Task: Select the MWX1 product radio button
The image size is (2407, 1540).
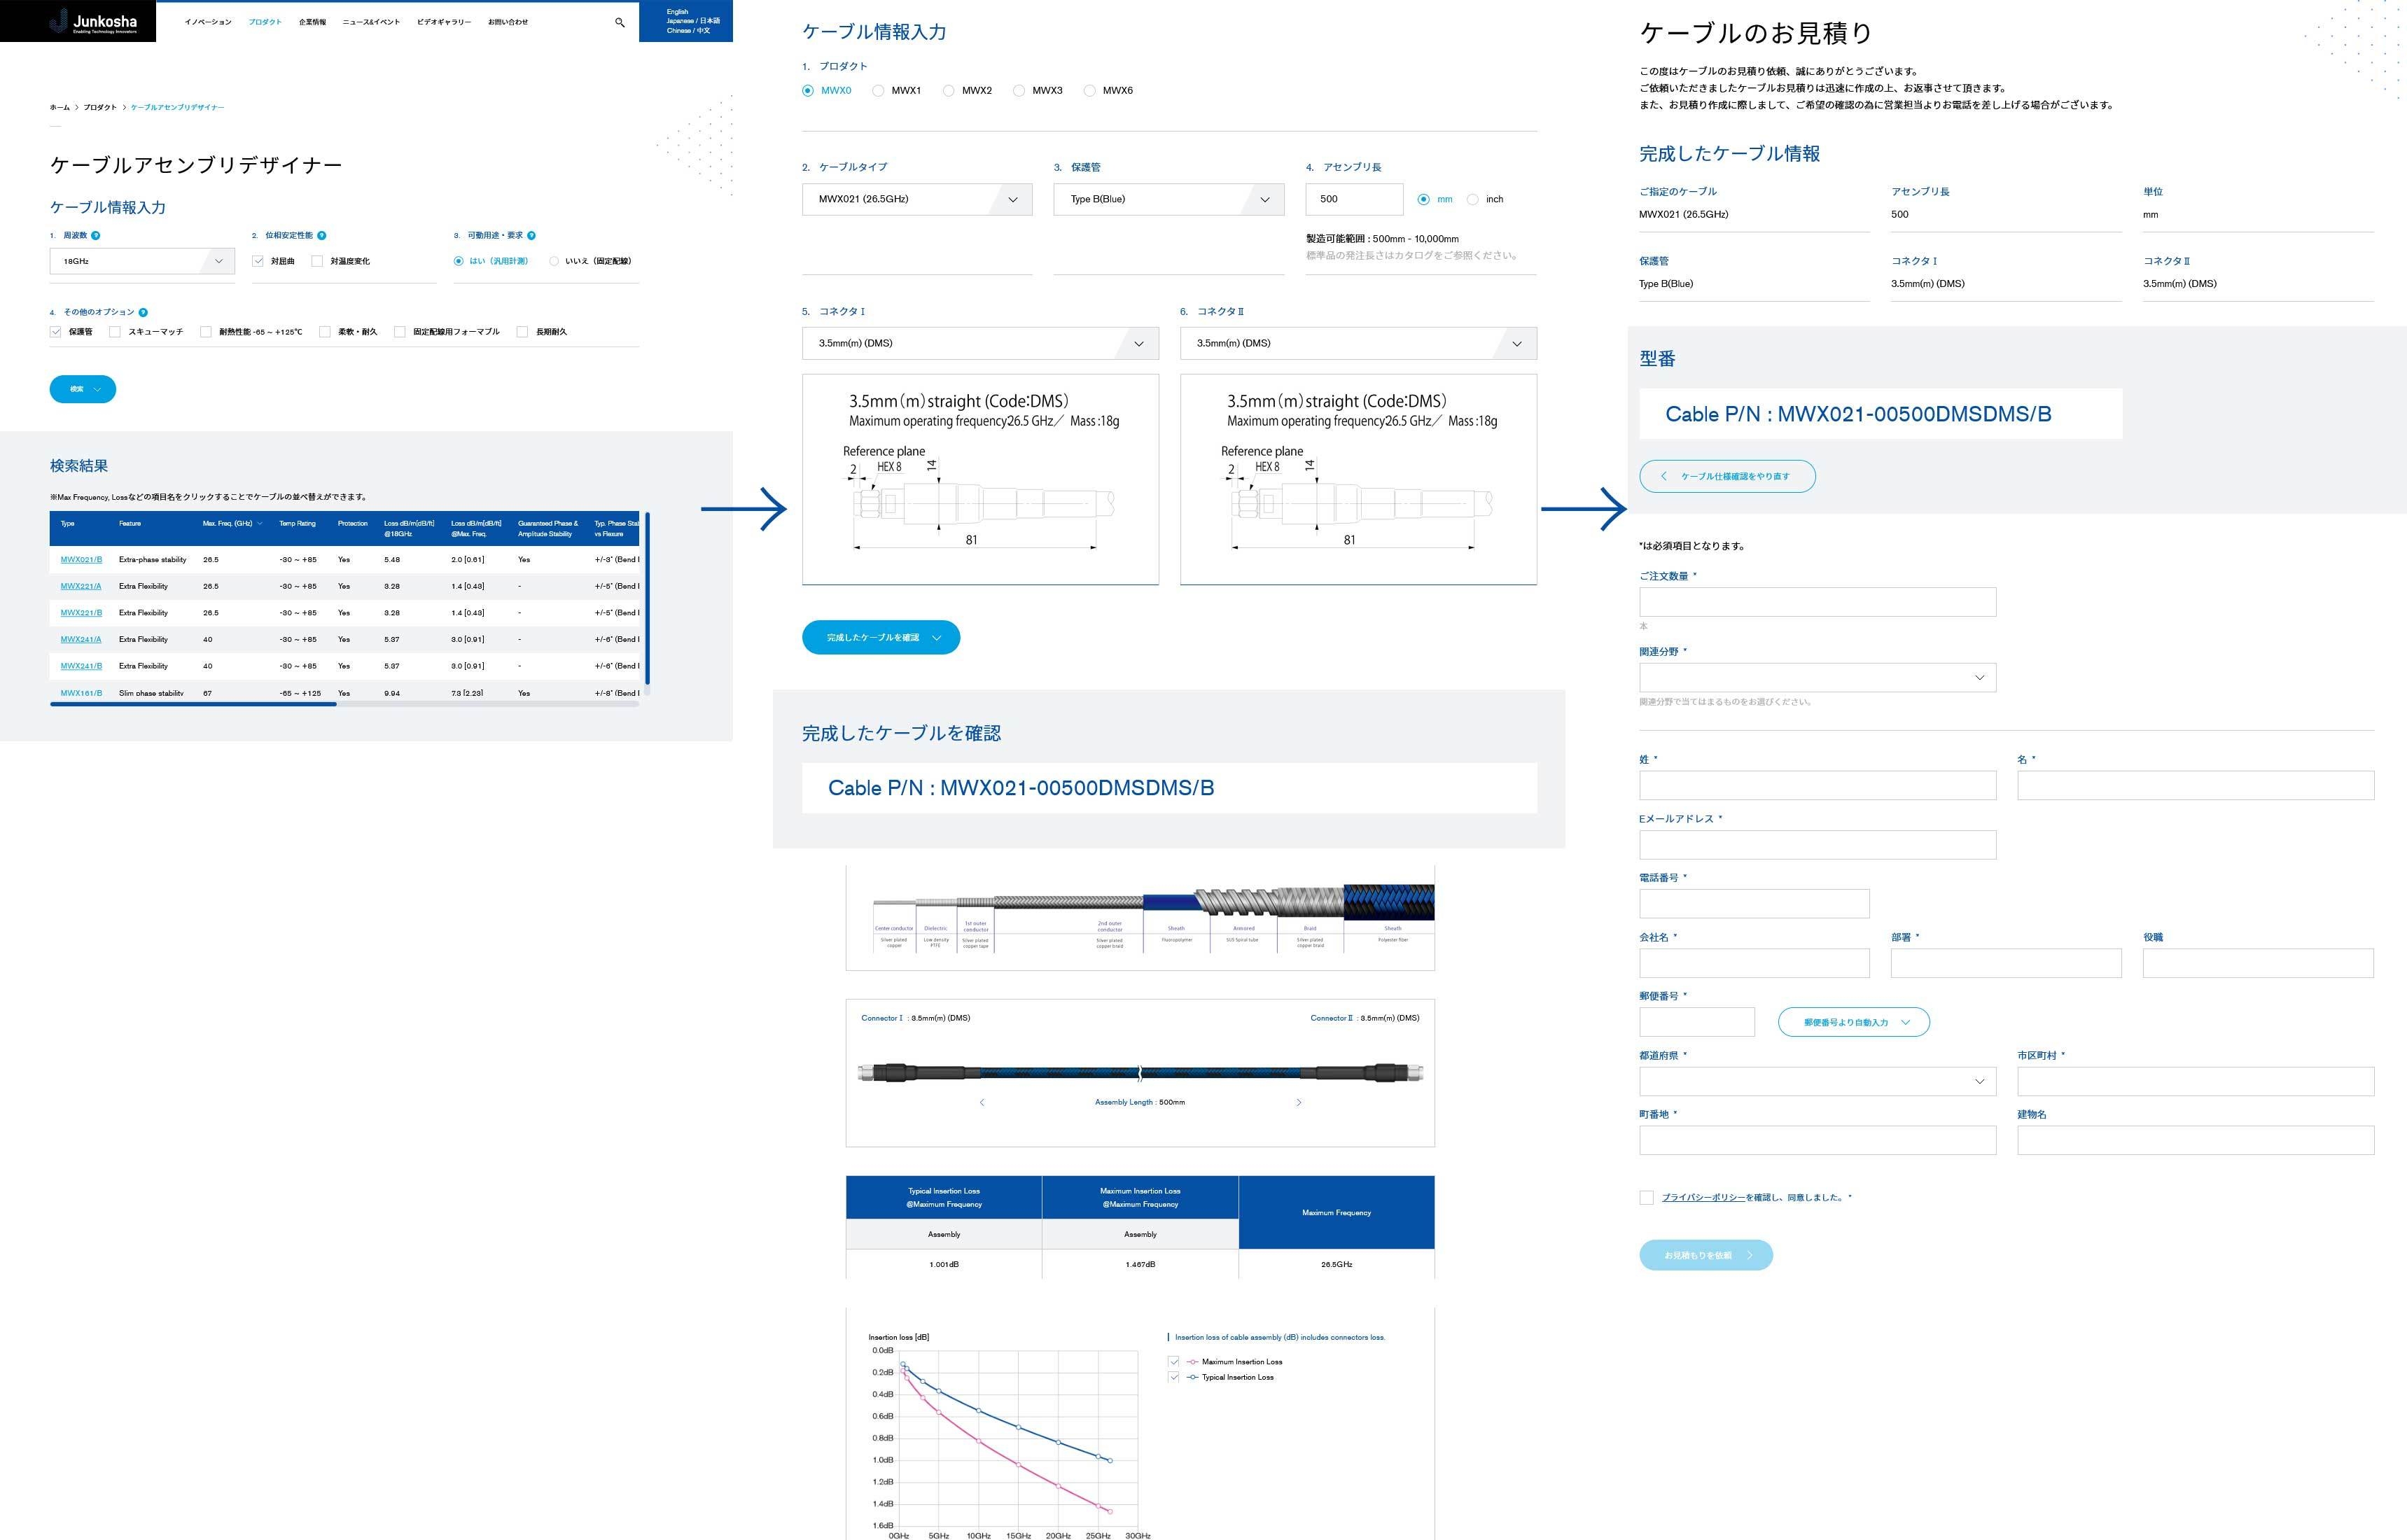Action: point(878,91)
